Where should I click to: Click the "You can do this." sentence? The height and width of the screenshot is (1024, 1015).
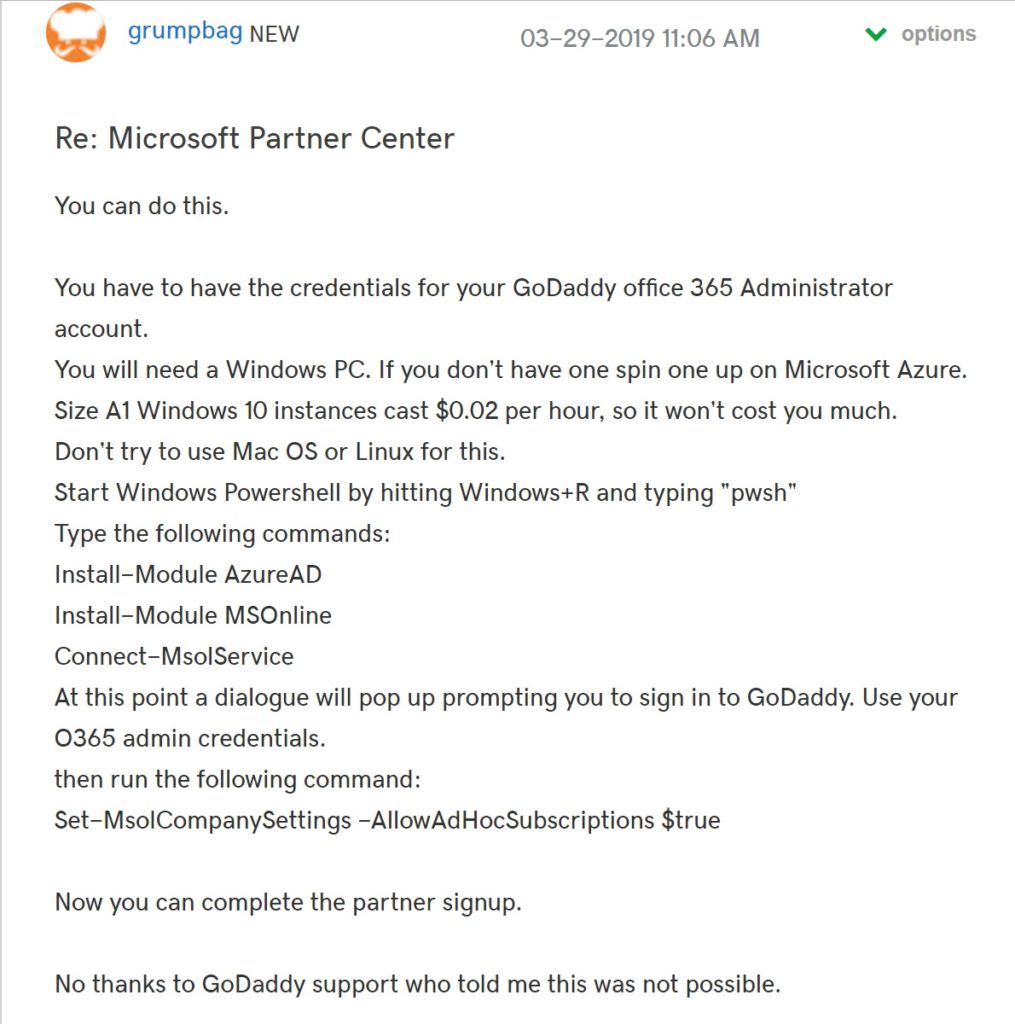(x=142, y=206)
